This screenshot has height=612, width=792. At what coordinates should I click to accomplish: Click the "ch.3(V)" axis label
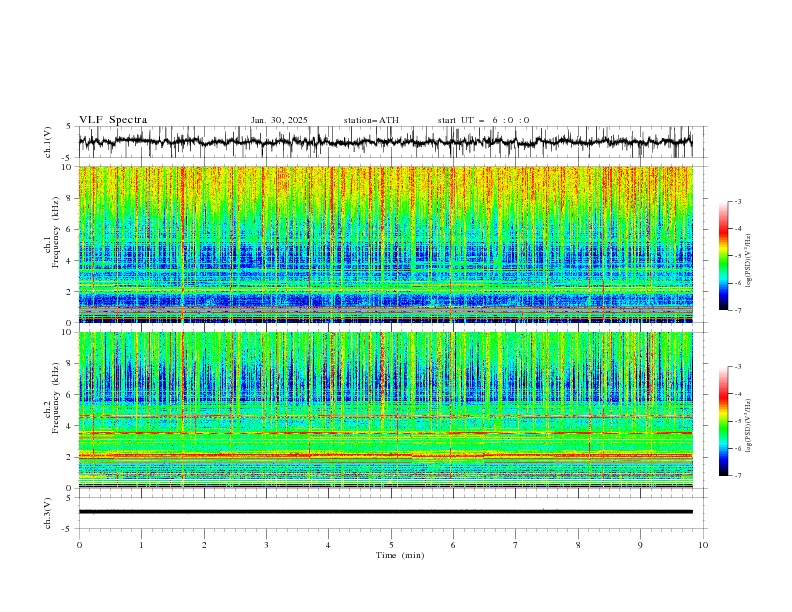coord(48,513)
